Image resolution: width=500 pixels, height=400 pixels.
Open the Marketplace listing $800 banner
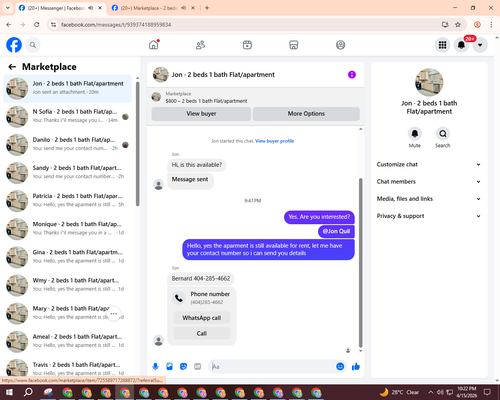pos(256,97)
